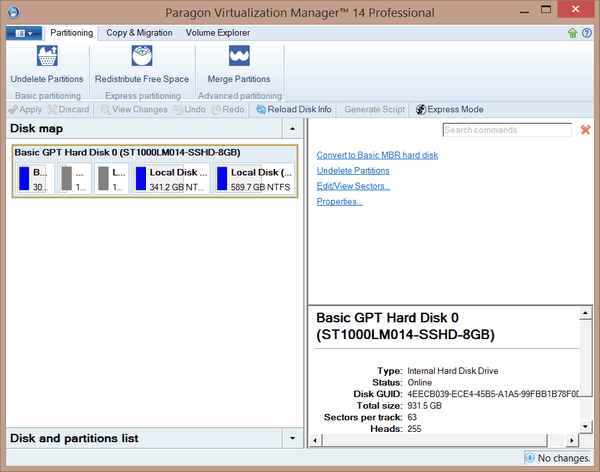Image resolution: width=600 pixels, height=472 pixels.
Task: Click Generate Script in the toolbar
Action: (374, 109)
